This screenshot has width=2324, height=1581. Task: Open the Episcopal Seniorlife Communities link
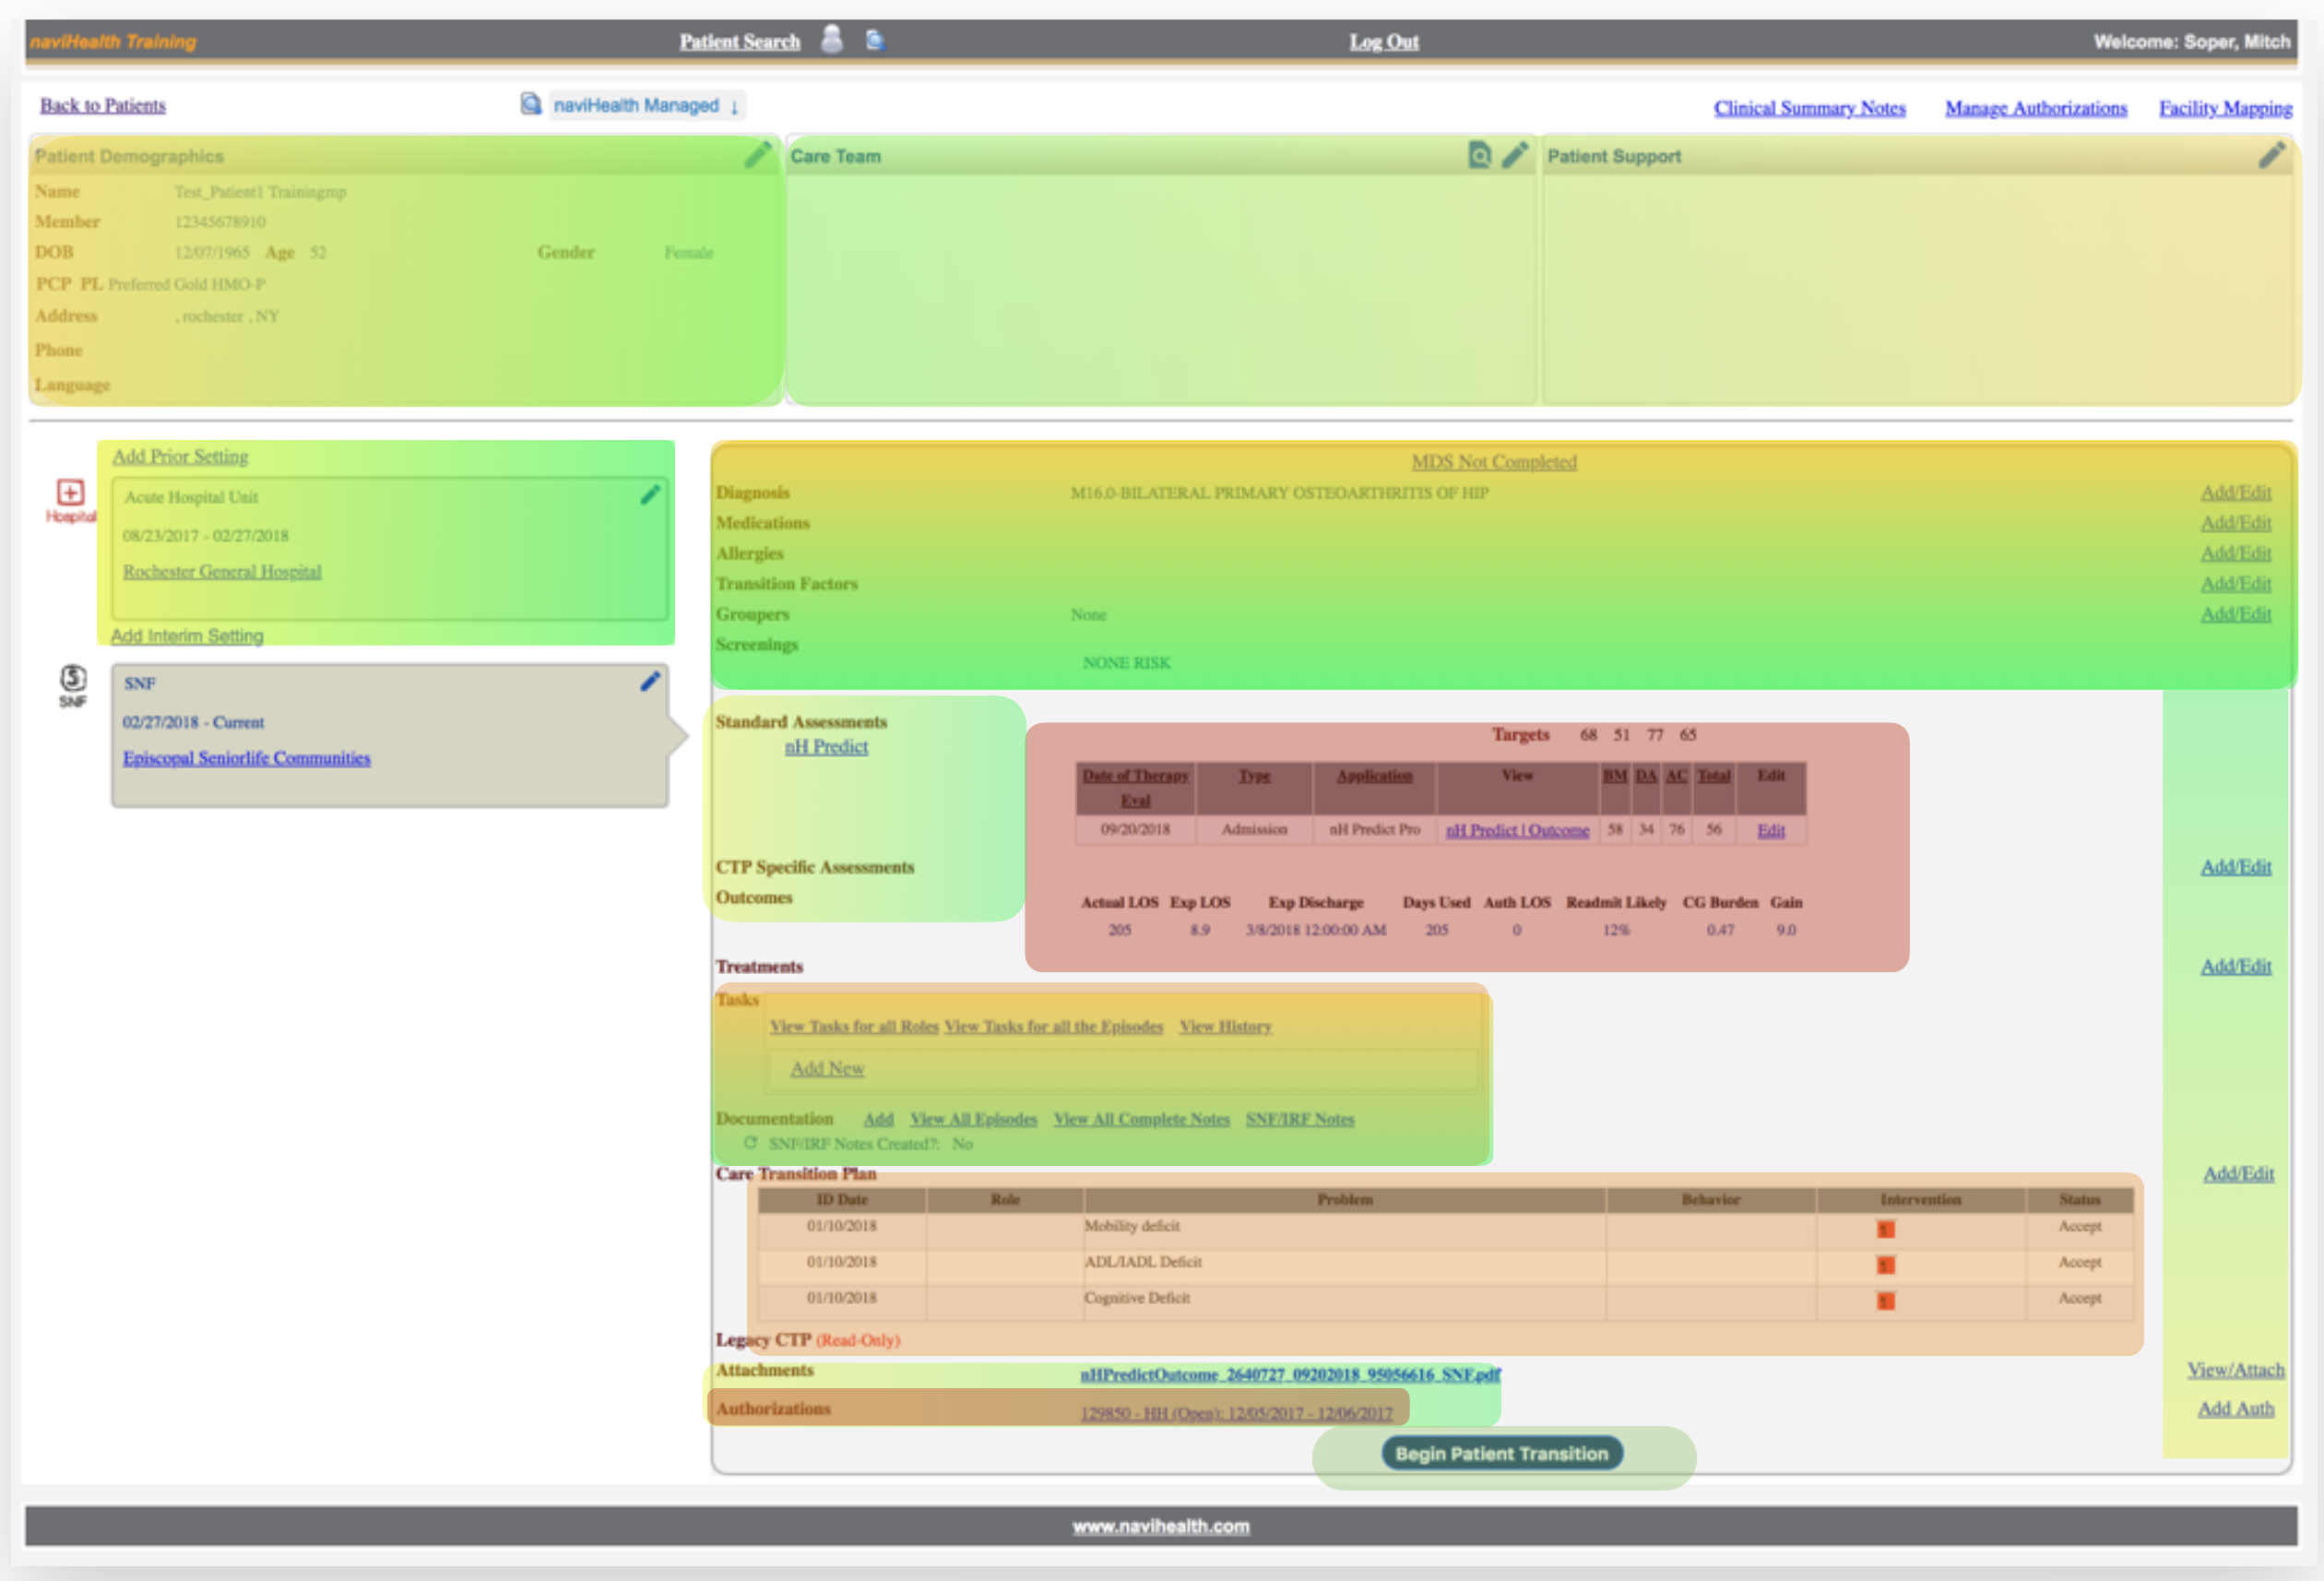[x=246, y=758]
